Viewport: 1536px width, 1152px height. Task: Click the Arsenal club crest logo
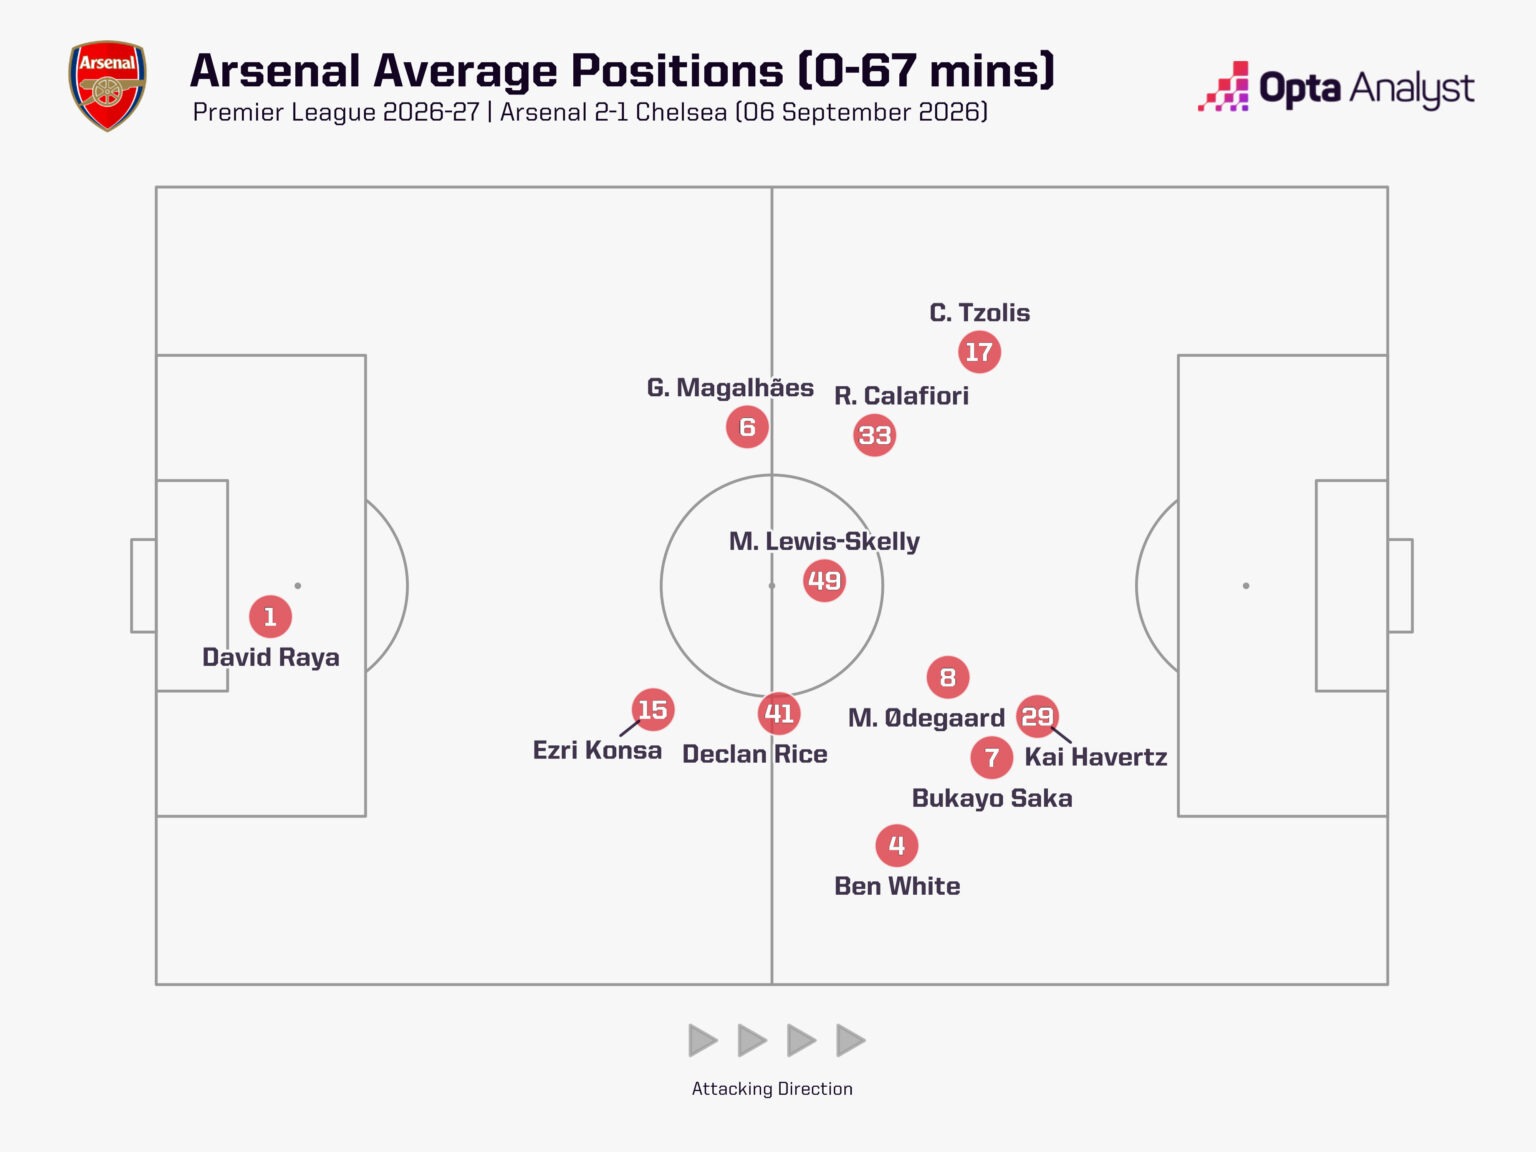(x=107, y=86)
